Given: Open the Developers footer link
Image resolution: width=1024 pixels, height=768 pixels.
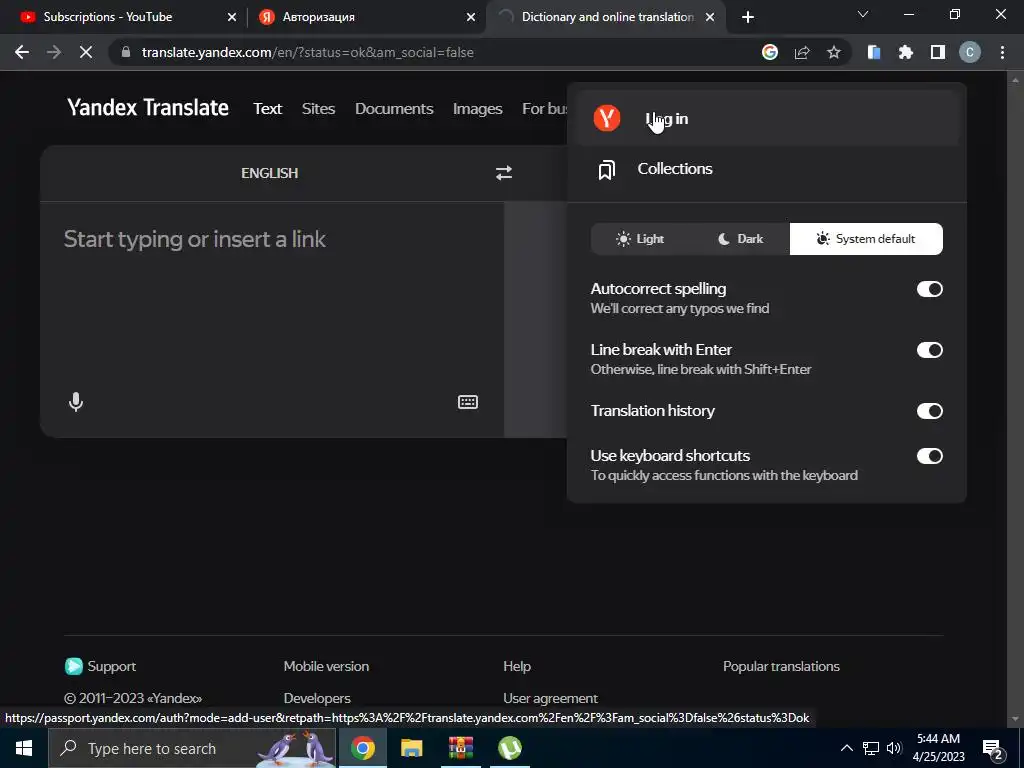Looking at the screenshot, I should click(317, 698).
